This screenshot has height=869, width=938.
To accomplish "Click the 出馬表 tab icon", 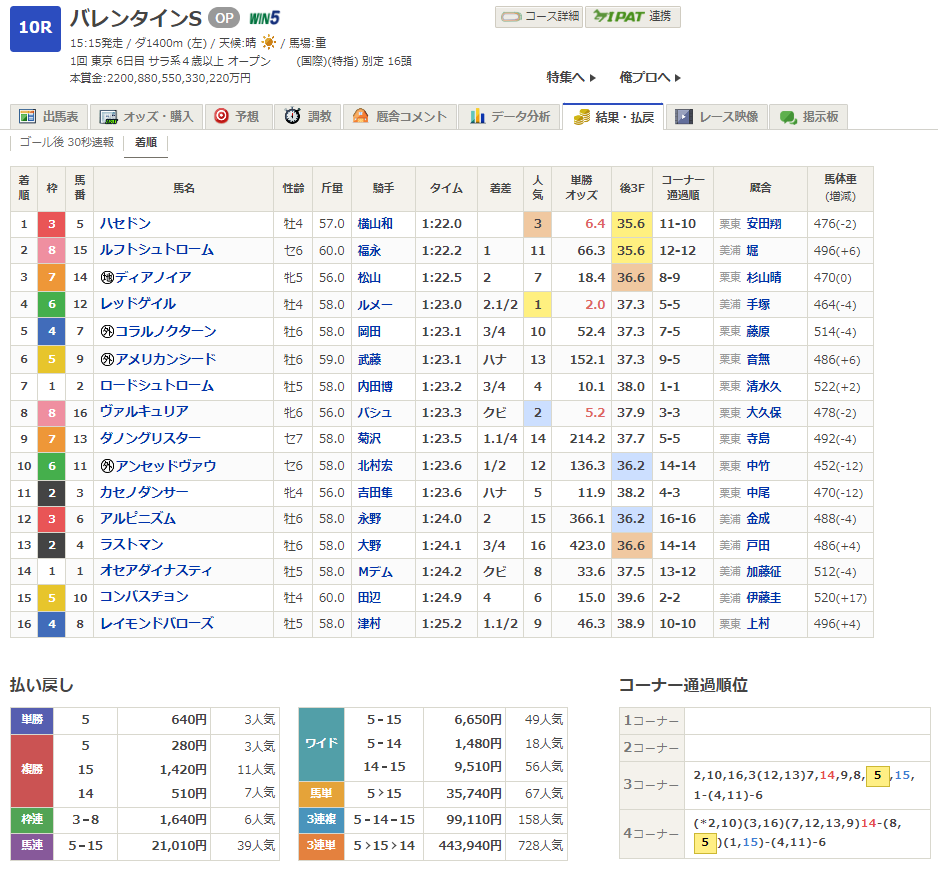I will pyautogui.click(x=27, y=117).
